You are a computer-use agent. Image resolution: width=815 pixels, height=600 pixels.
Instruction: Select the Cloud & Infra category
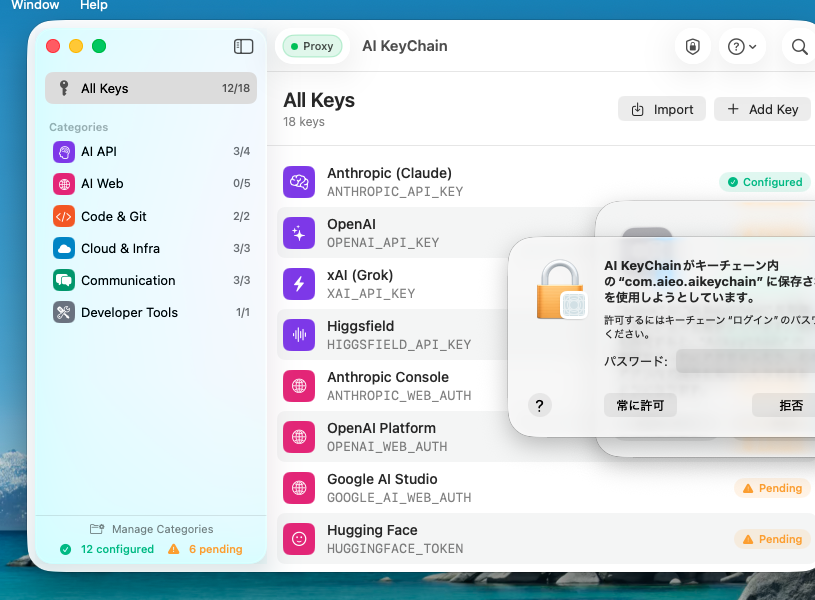[x=150, y=248]
